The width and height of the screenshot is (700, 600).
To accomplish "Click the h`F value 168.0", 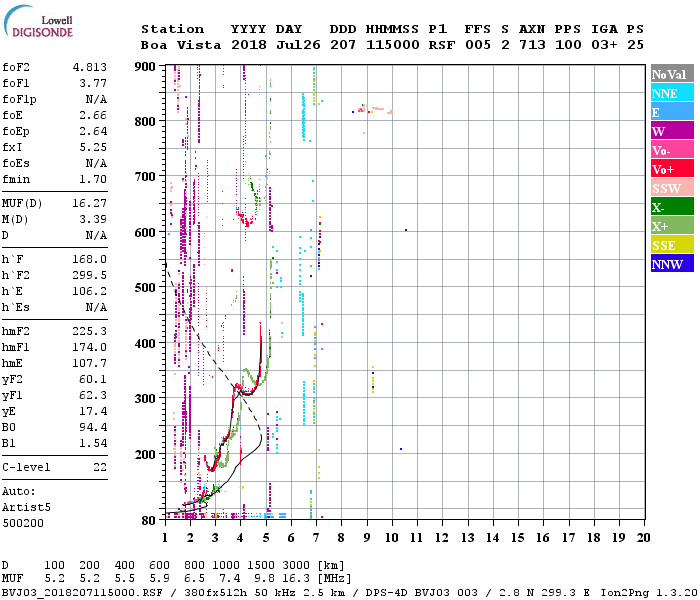I will [90, 259].
